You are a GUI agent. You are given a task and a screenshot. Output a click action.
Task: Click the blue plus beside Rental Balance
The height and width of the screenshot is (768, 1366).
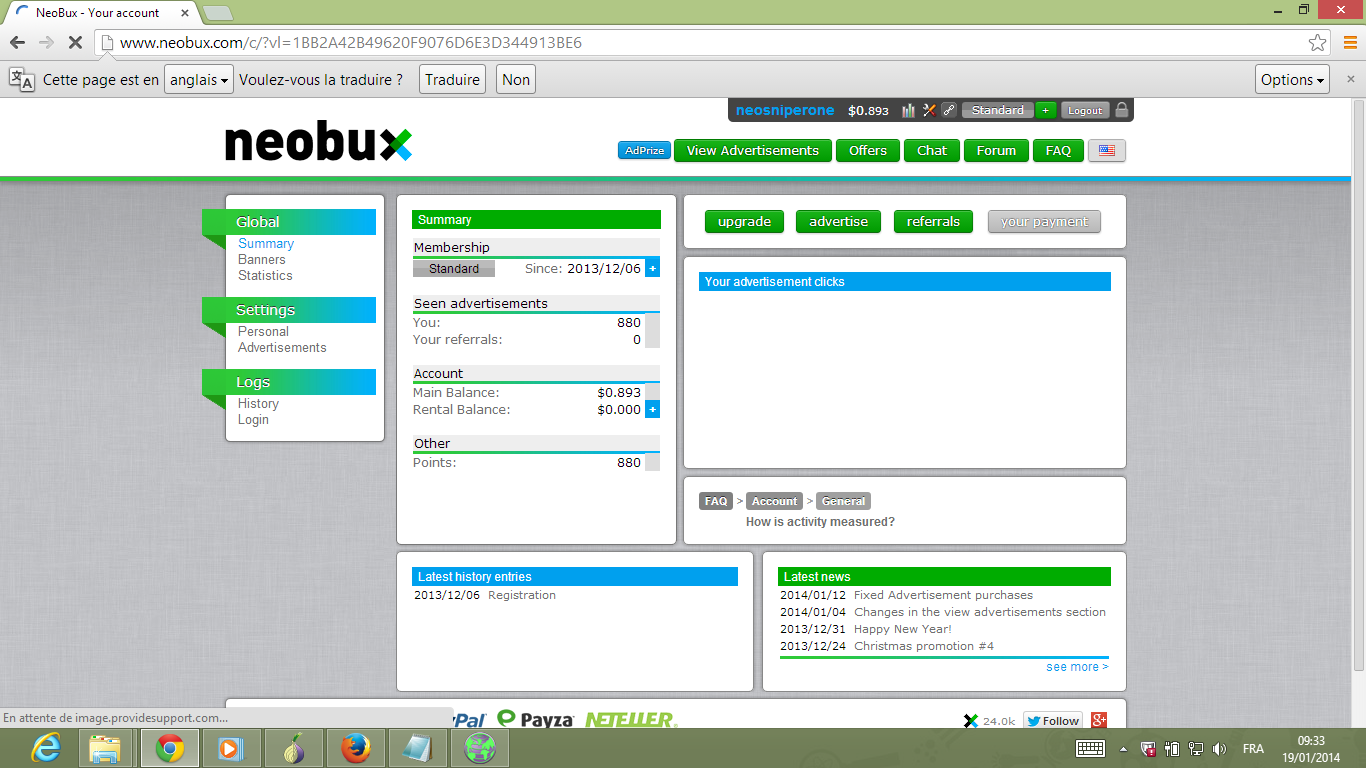point(652,409)
